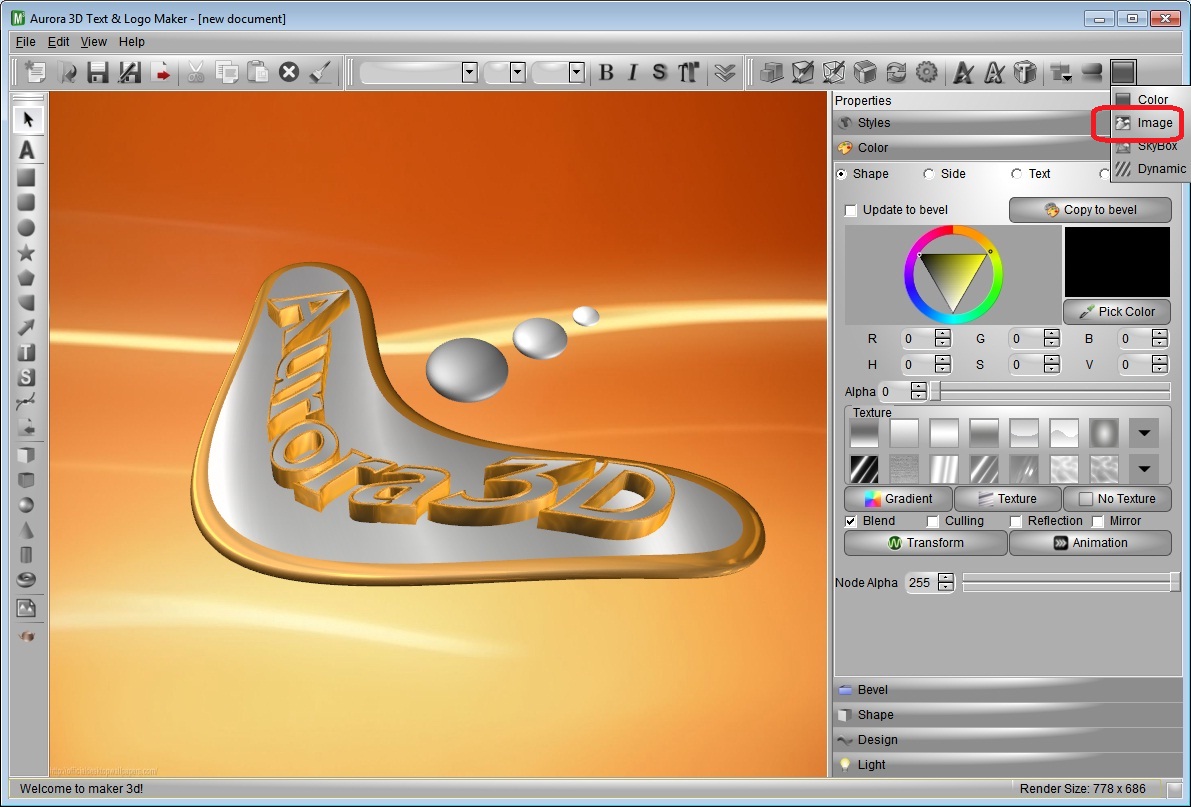
Task: Enable the Mirror checkbox
Action: click(1098, 521)
